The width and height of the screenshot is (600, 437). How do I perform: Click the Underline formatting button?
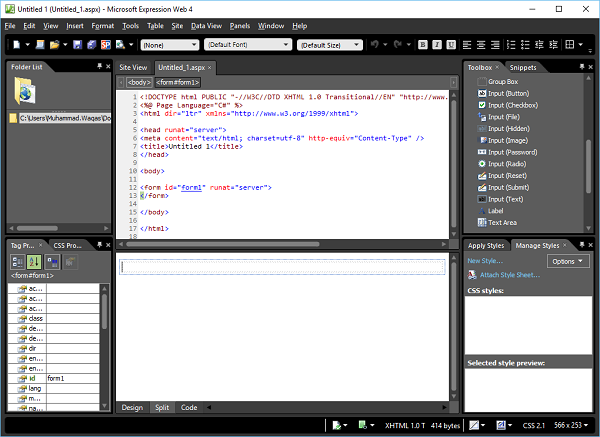(x=451, y=44)
